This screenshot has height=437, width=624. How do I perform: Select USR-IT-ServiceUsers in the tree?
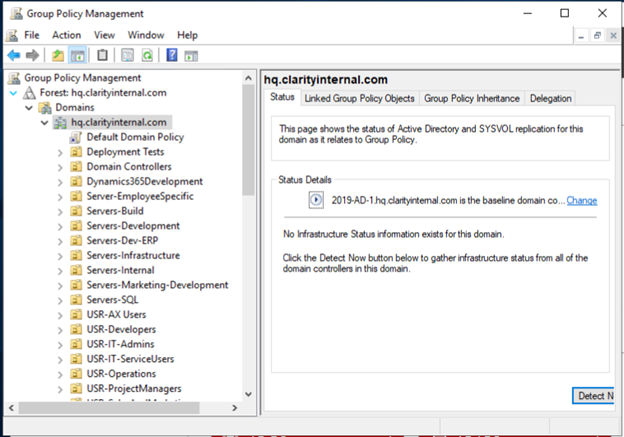(130, 359)
